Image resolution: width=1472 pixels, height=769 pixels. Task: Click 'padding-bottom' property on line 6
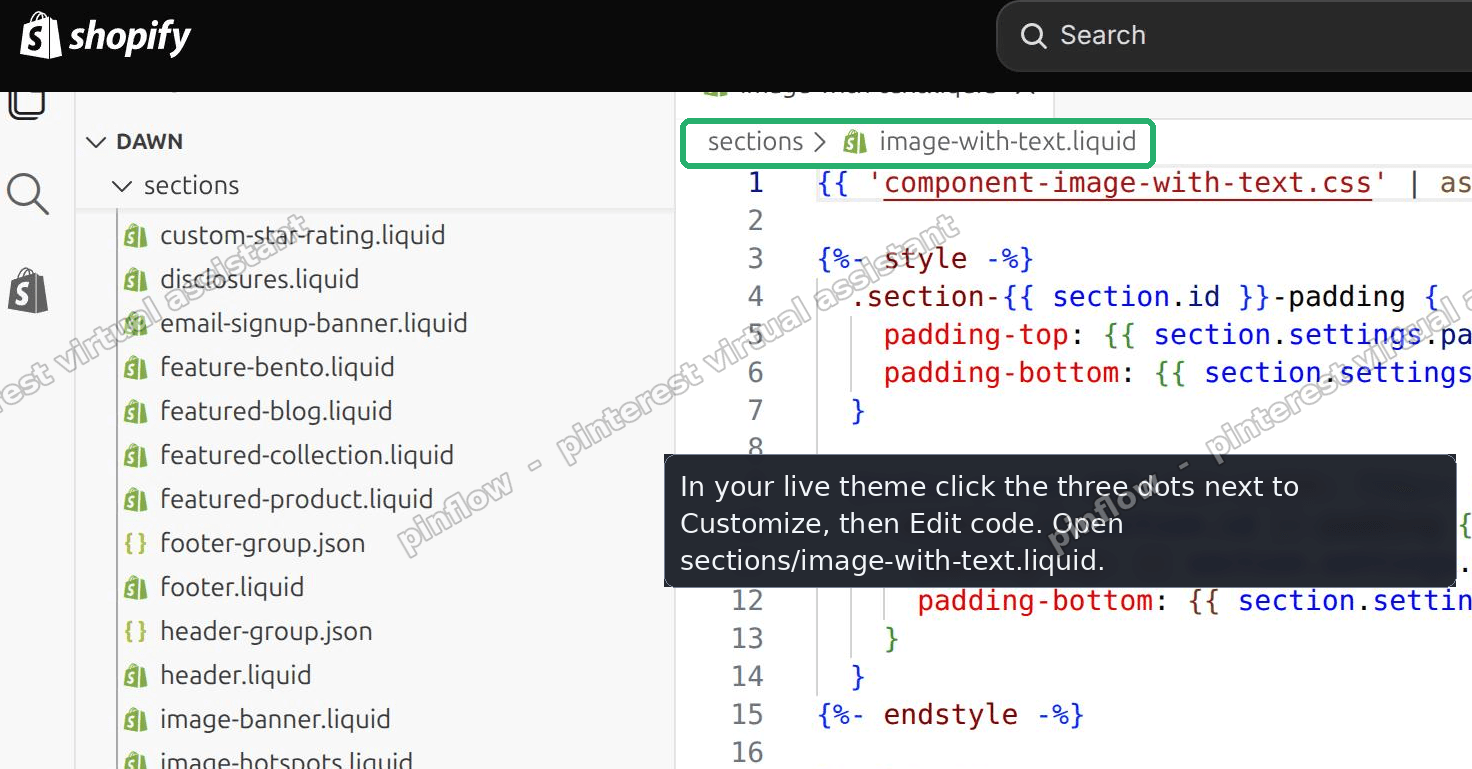coord(1001,373)
